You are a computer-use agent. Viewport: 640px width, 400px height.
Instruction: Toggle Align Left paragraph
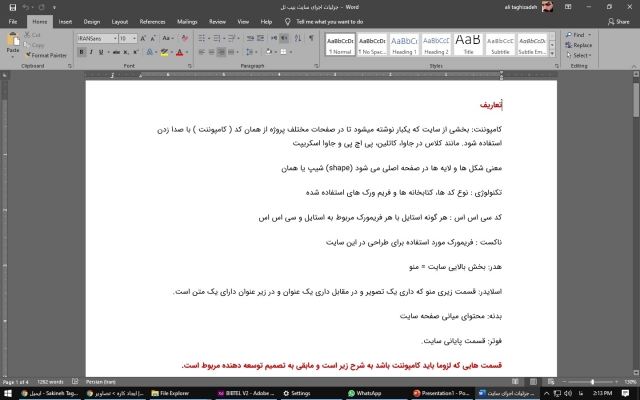(x=202, y=52)
